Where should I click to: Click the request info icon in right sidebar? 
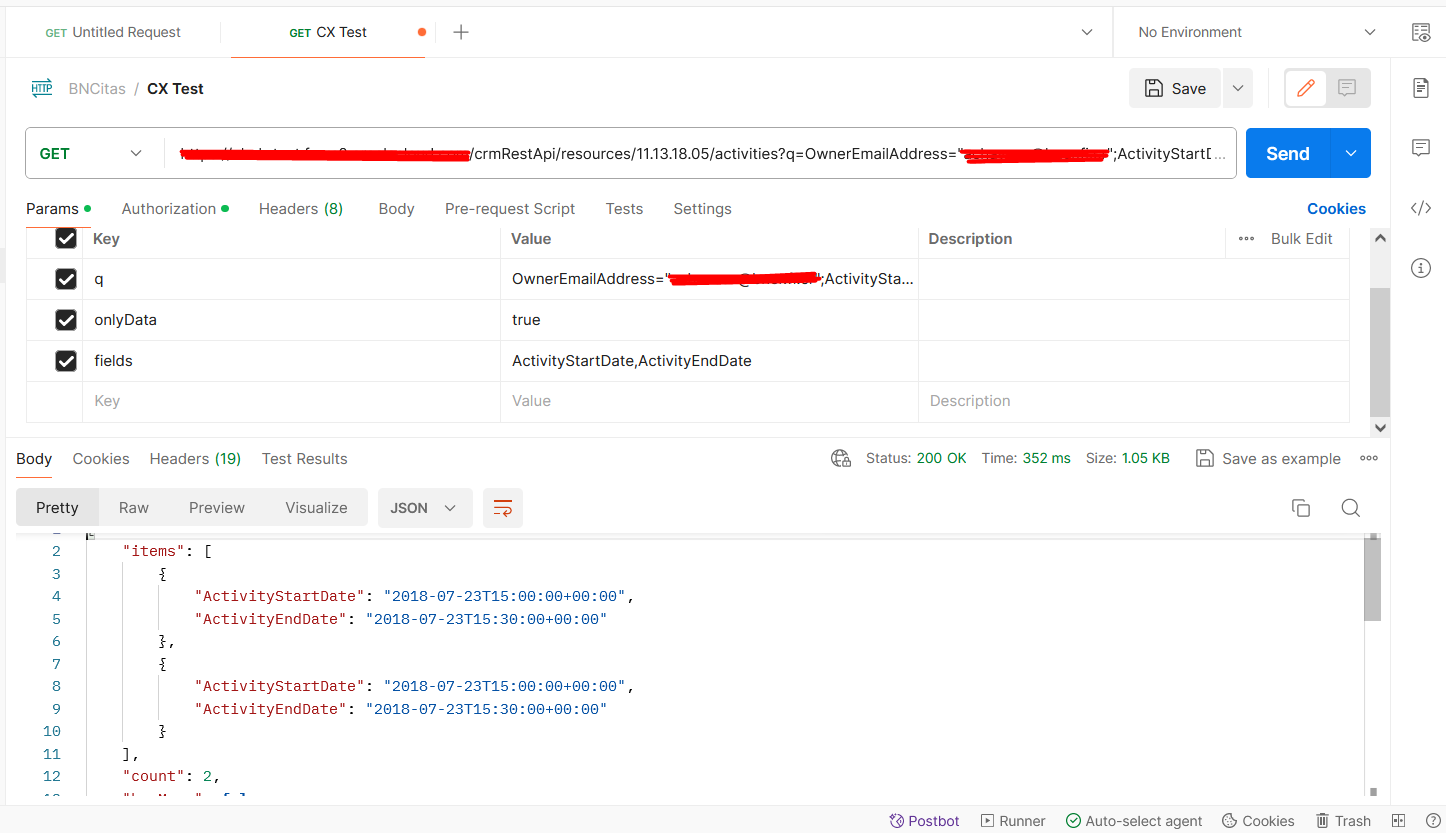pos(1421,267)
